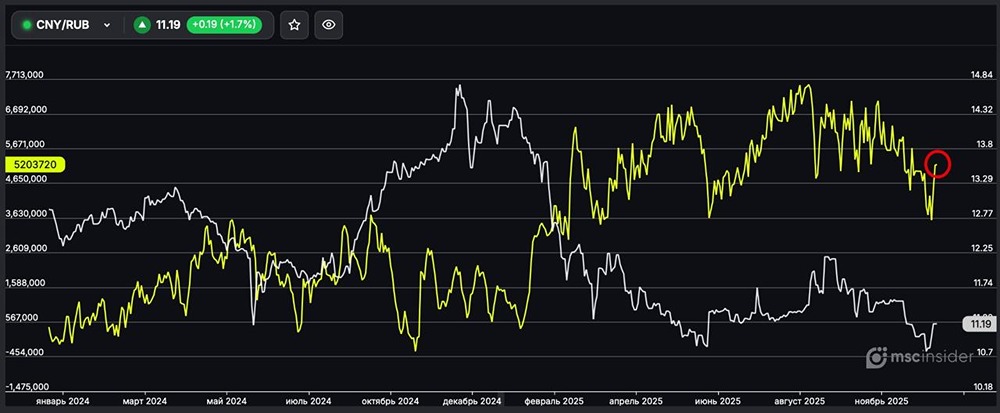Image resolution: width=1000 pixels, height=413 pixels.
Task: Select the февраль 2025 date on the time axis
Action: click(554, 402)
